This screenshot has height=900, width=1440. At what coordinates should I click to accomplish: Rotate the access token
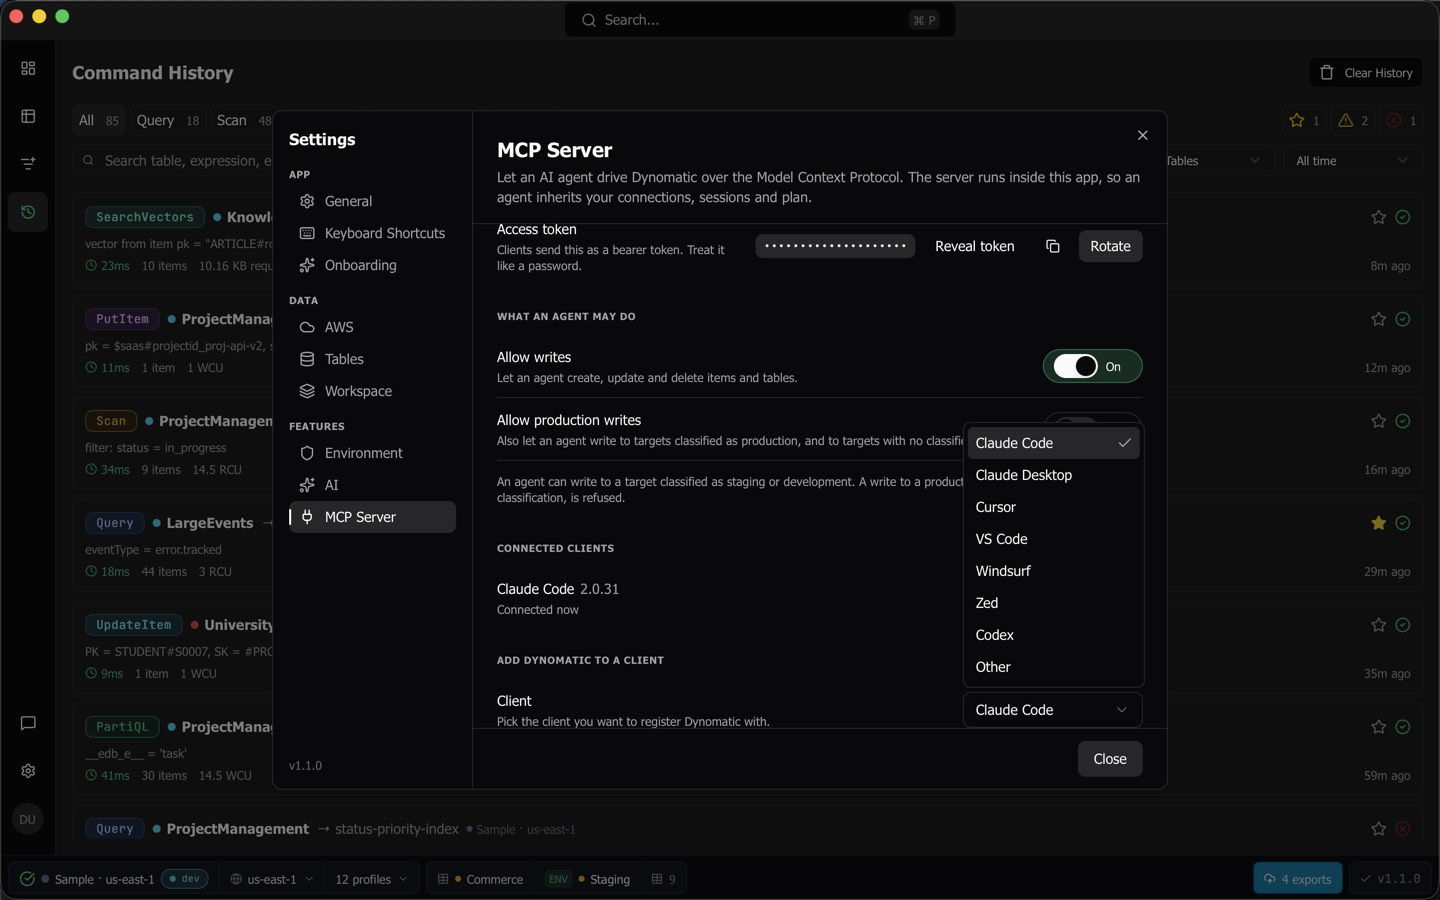pyautogui.click(x=1110, y=246)
